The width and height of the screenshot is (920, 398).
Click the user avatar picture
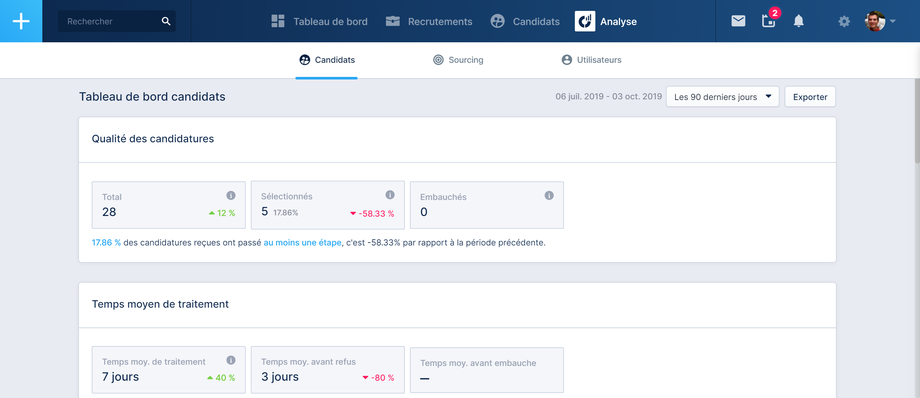(x=874, y=21)
